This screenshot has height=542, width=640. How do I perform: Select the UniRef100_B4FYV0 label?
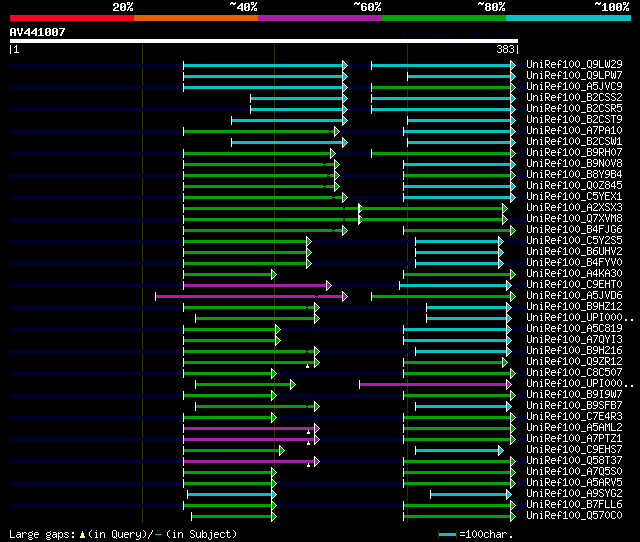[x=574, y=262]
